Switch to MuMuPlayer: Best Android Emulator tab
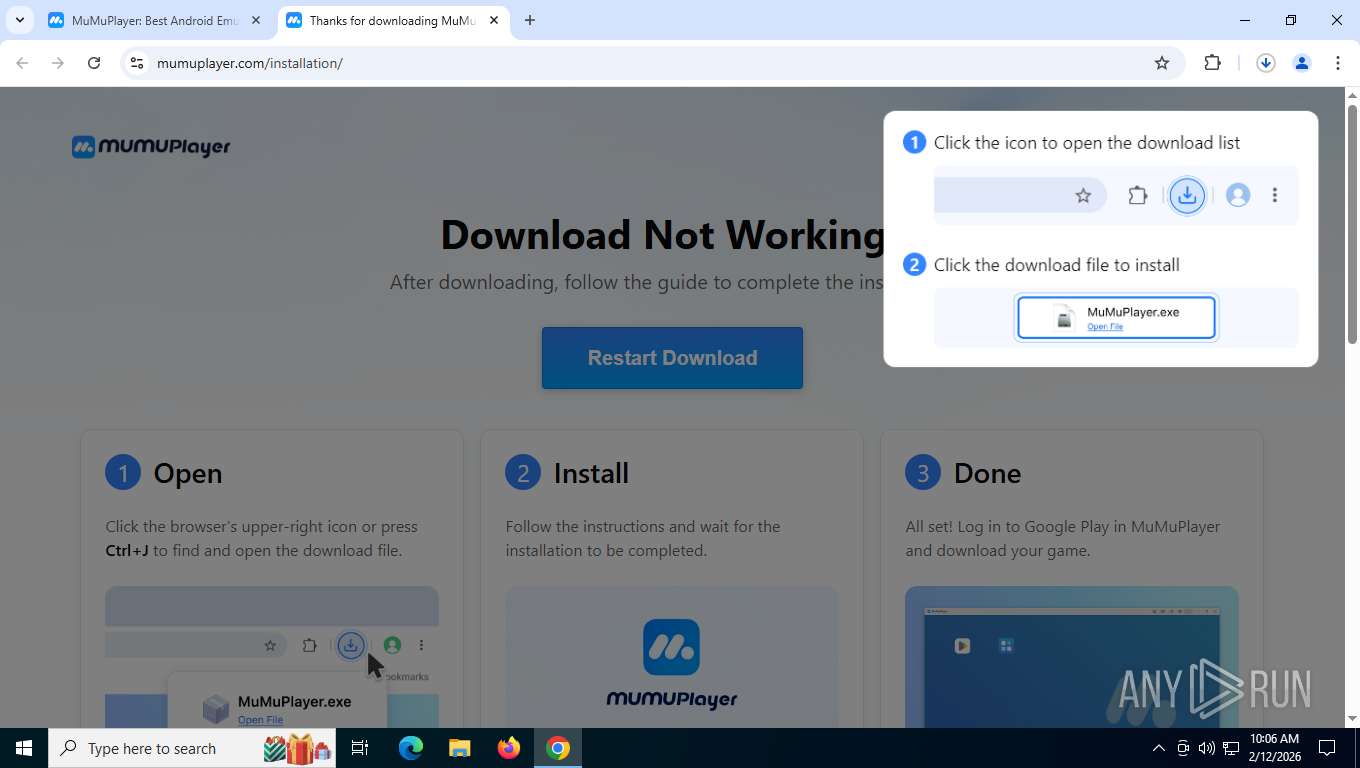This screenshot has width=1360, height=768. coord(155,20)
